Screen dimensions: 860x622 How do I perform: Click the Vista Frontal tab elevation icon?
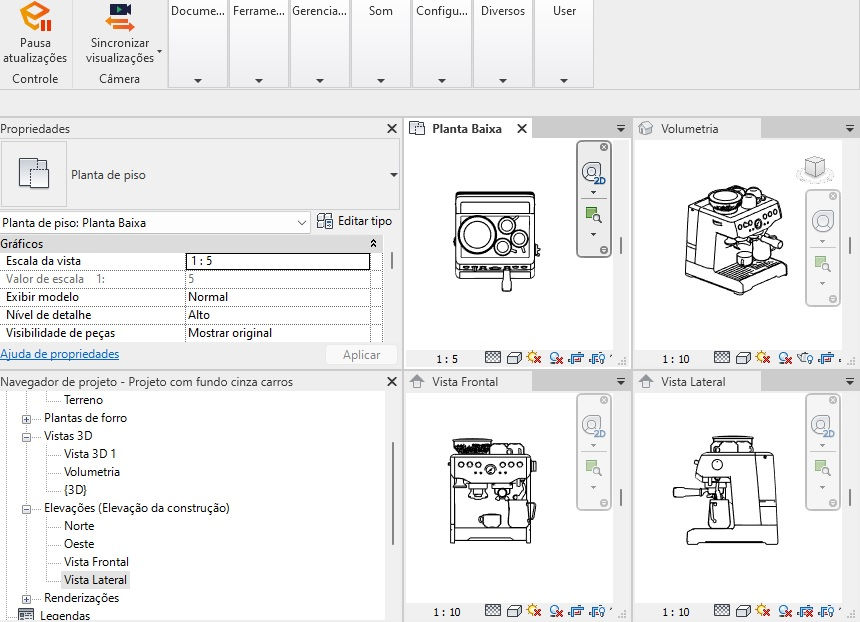417,381
